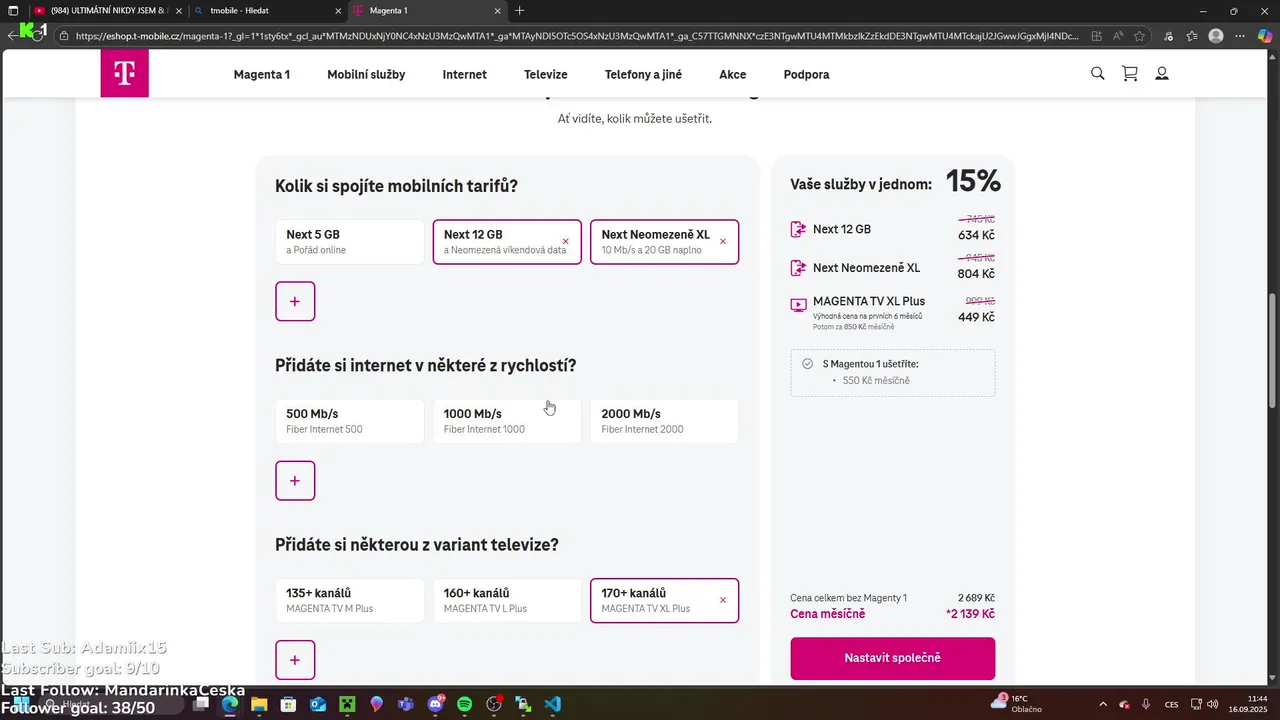
Task: Click 550 Kč měsíčně savings text
Action: [876, 381]
